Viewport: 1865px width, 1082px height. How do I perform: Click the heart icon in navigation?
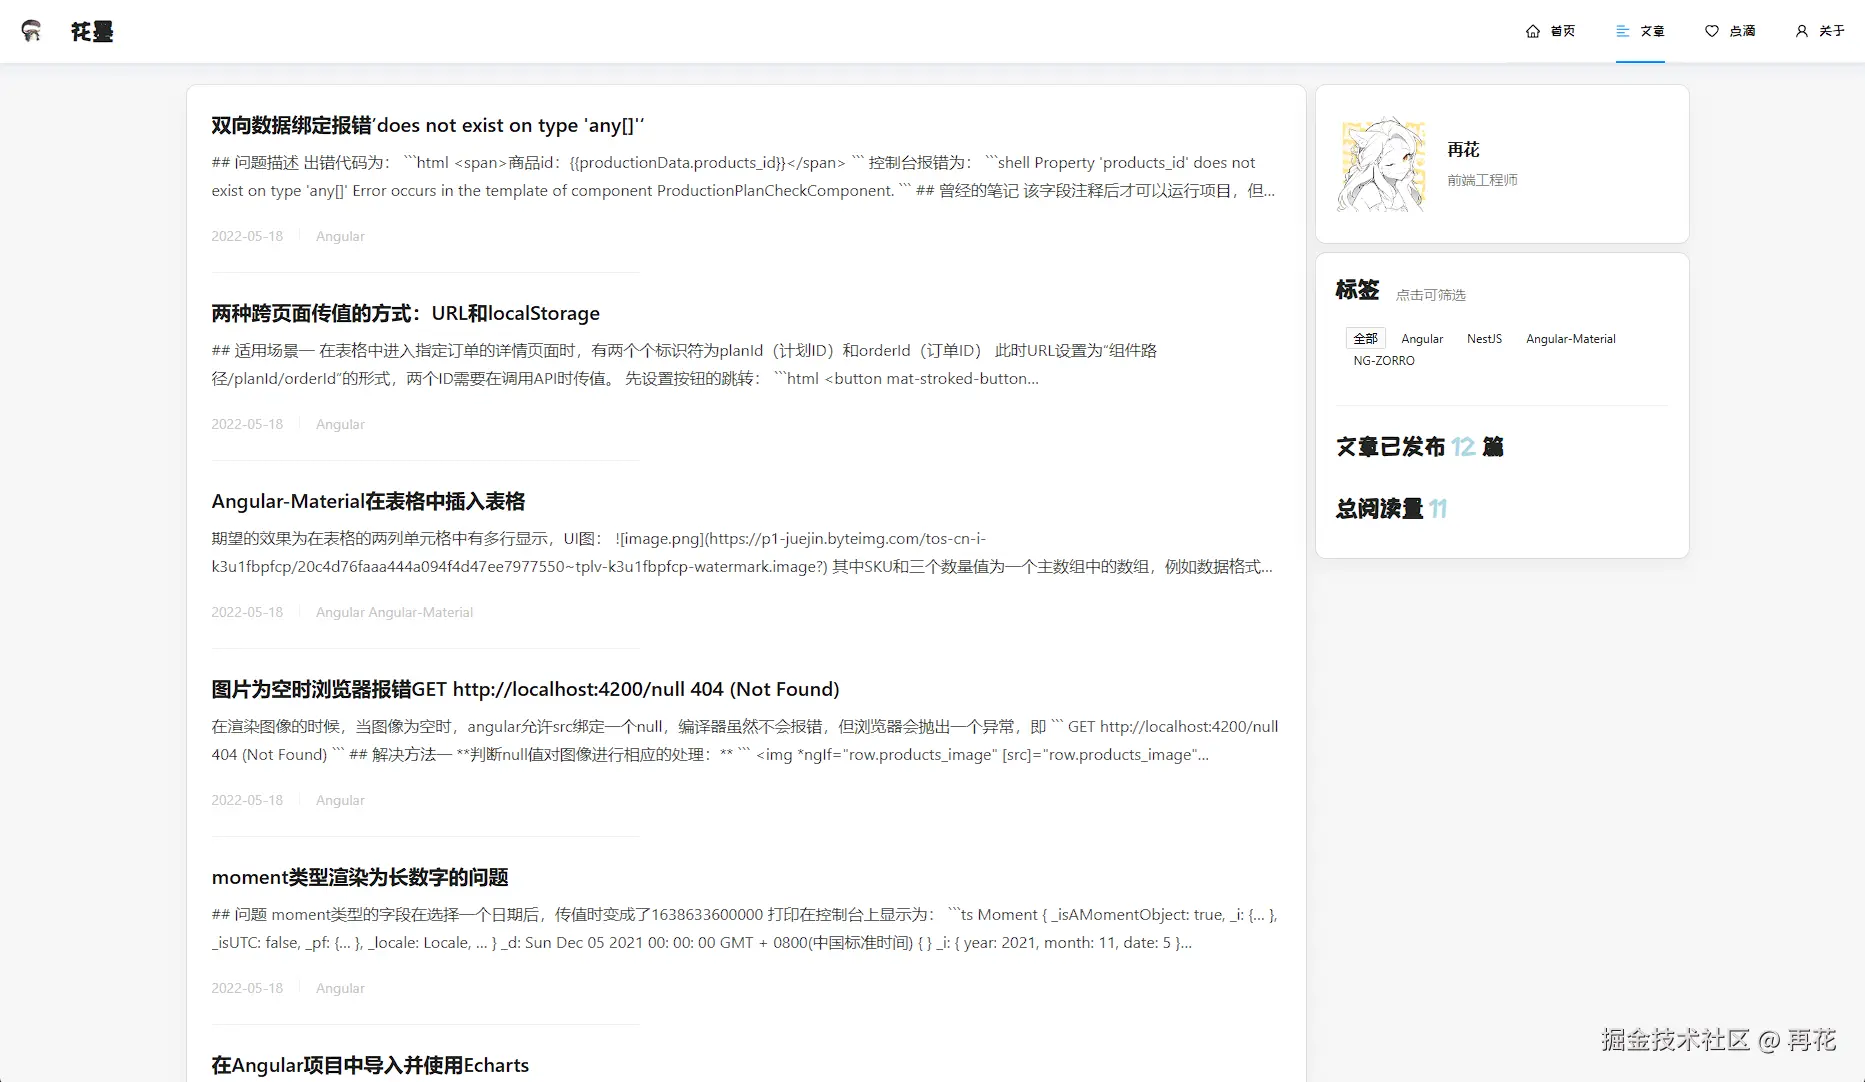[x=1712, y=31]
